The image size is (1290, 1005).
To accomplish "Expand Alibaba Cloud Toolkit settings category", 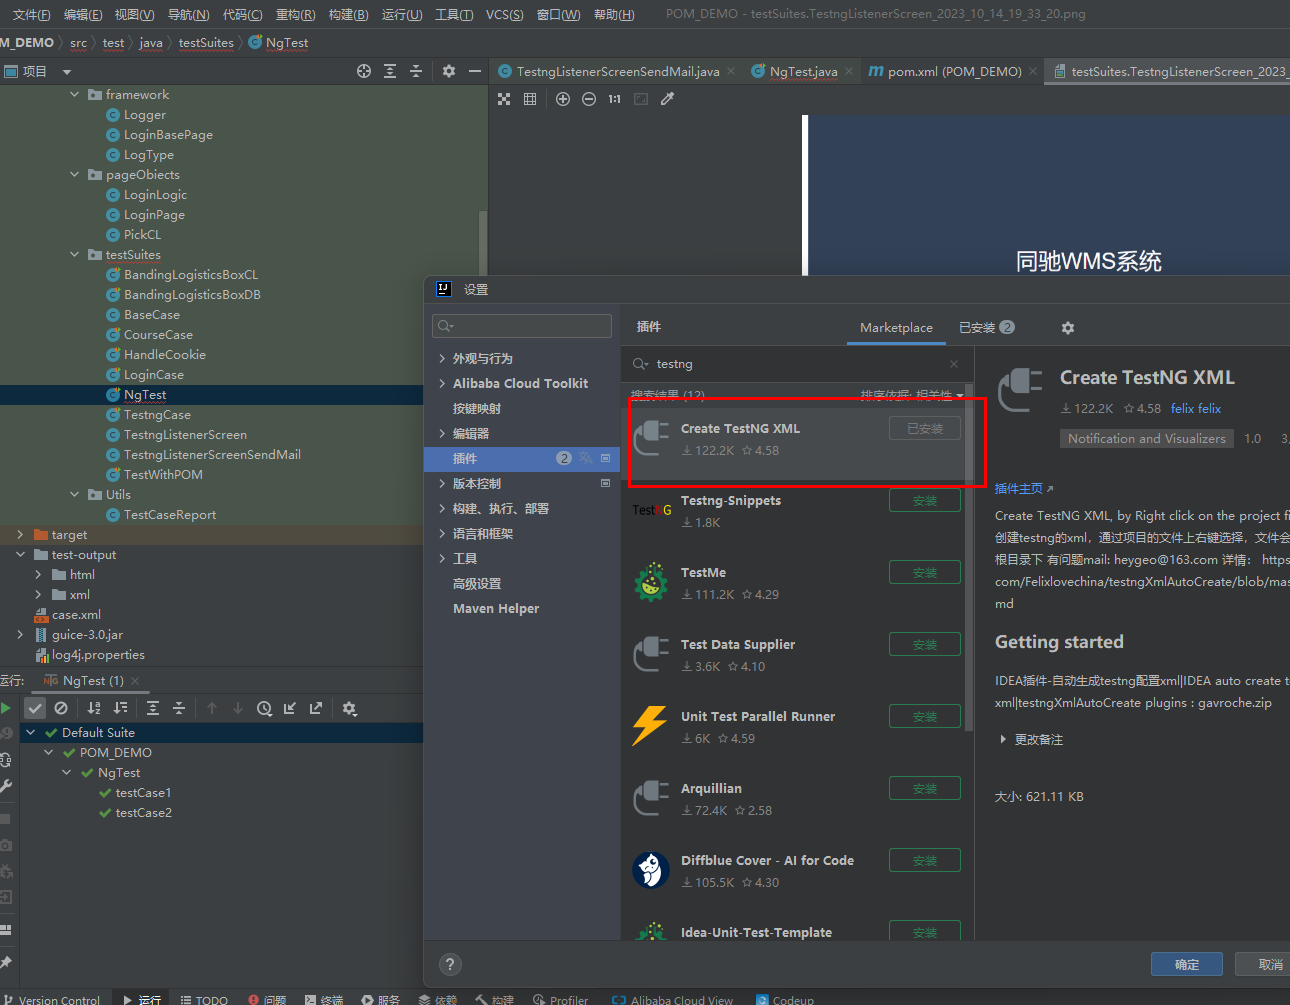I will 442,383.
